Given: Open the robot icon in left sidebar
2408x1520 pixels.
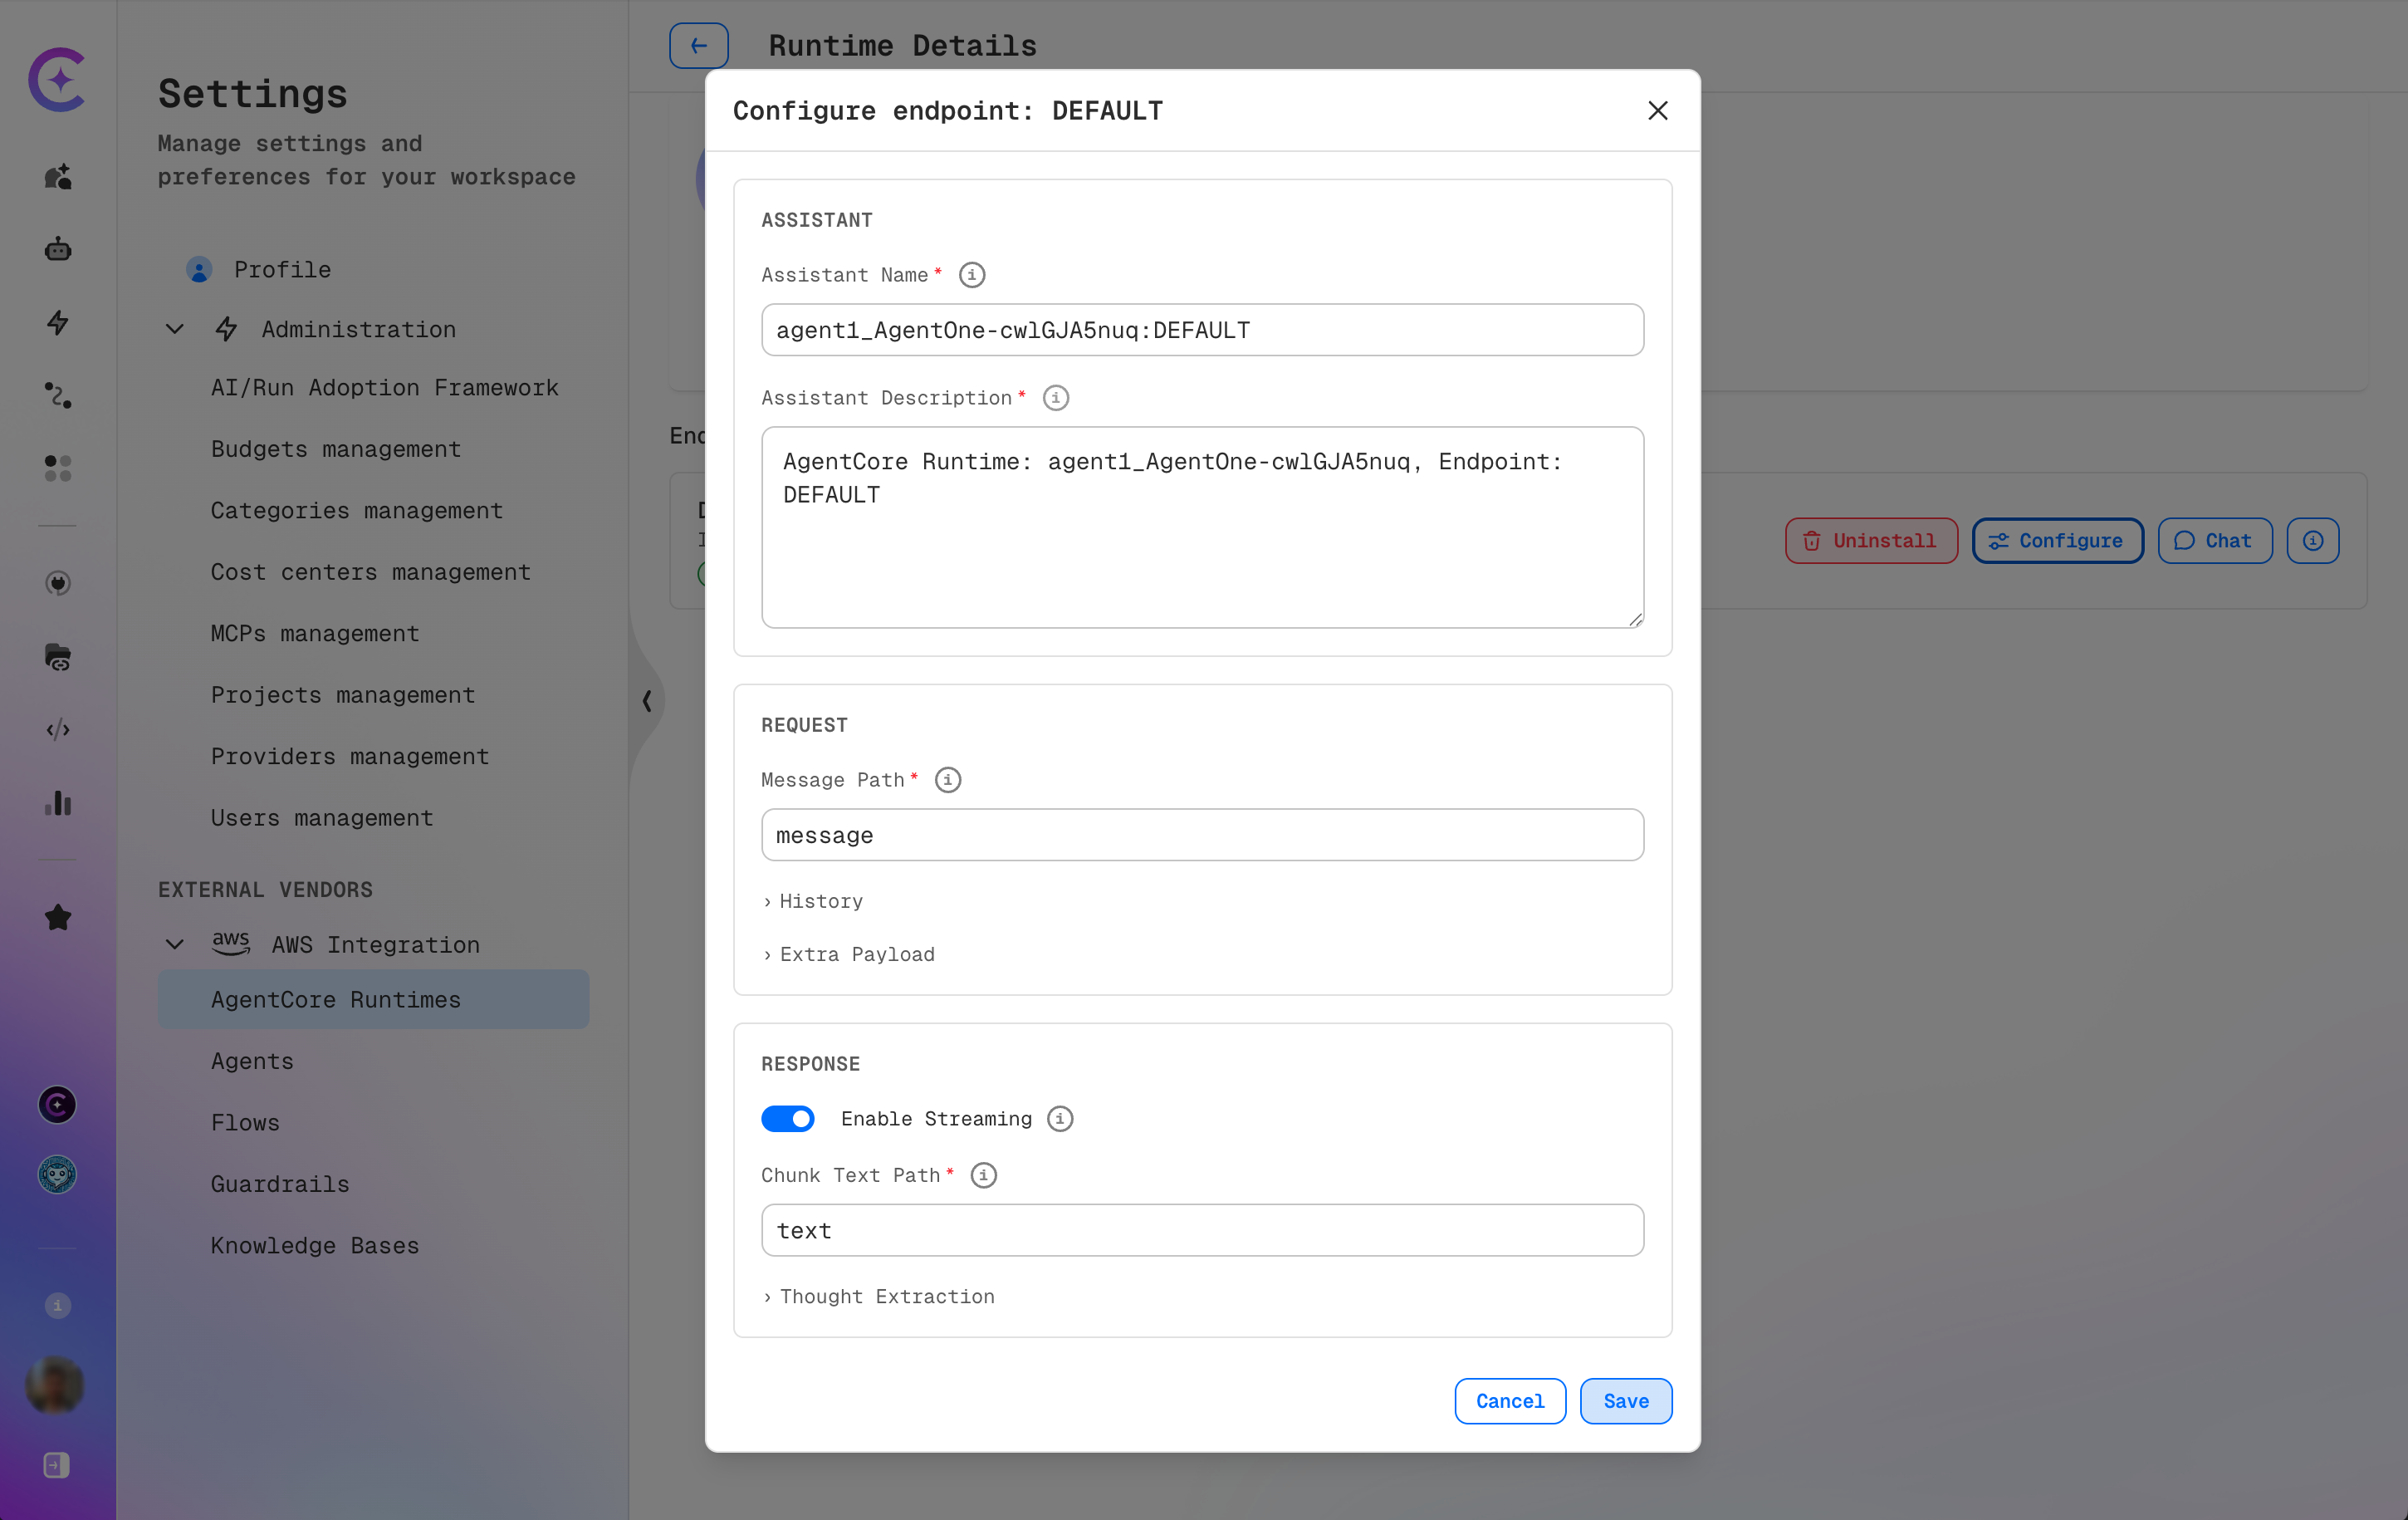Looking at the screenshot, I should (58, 249).
